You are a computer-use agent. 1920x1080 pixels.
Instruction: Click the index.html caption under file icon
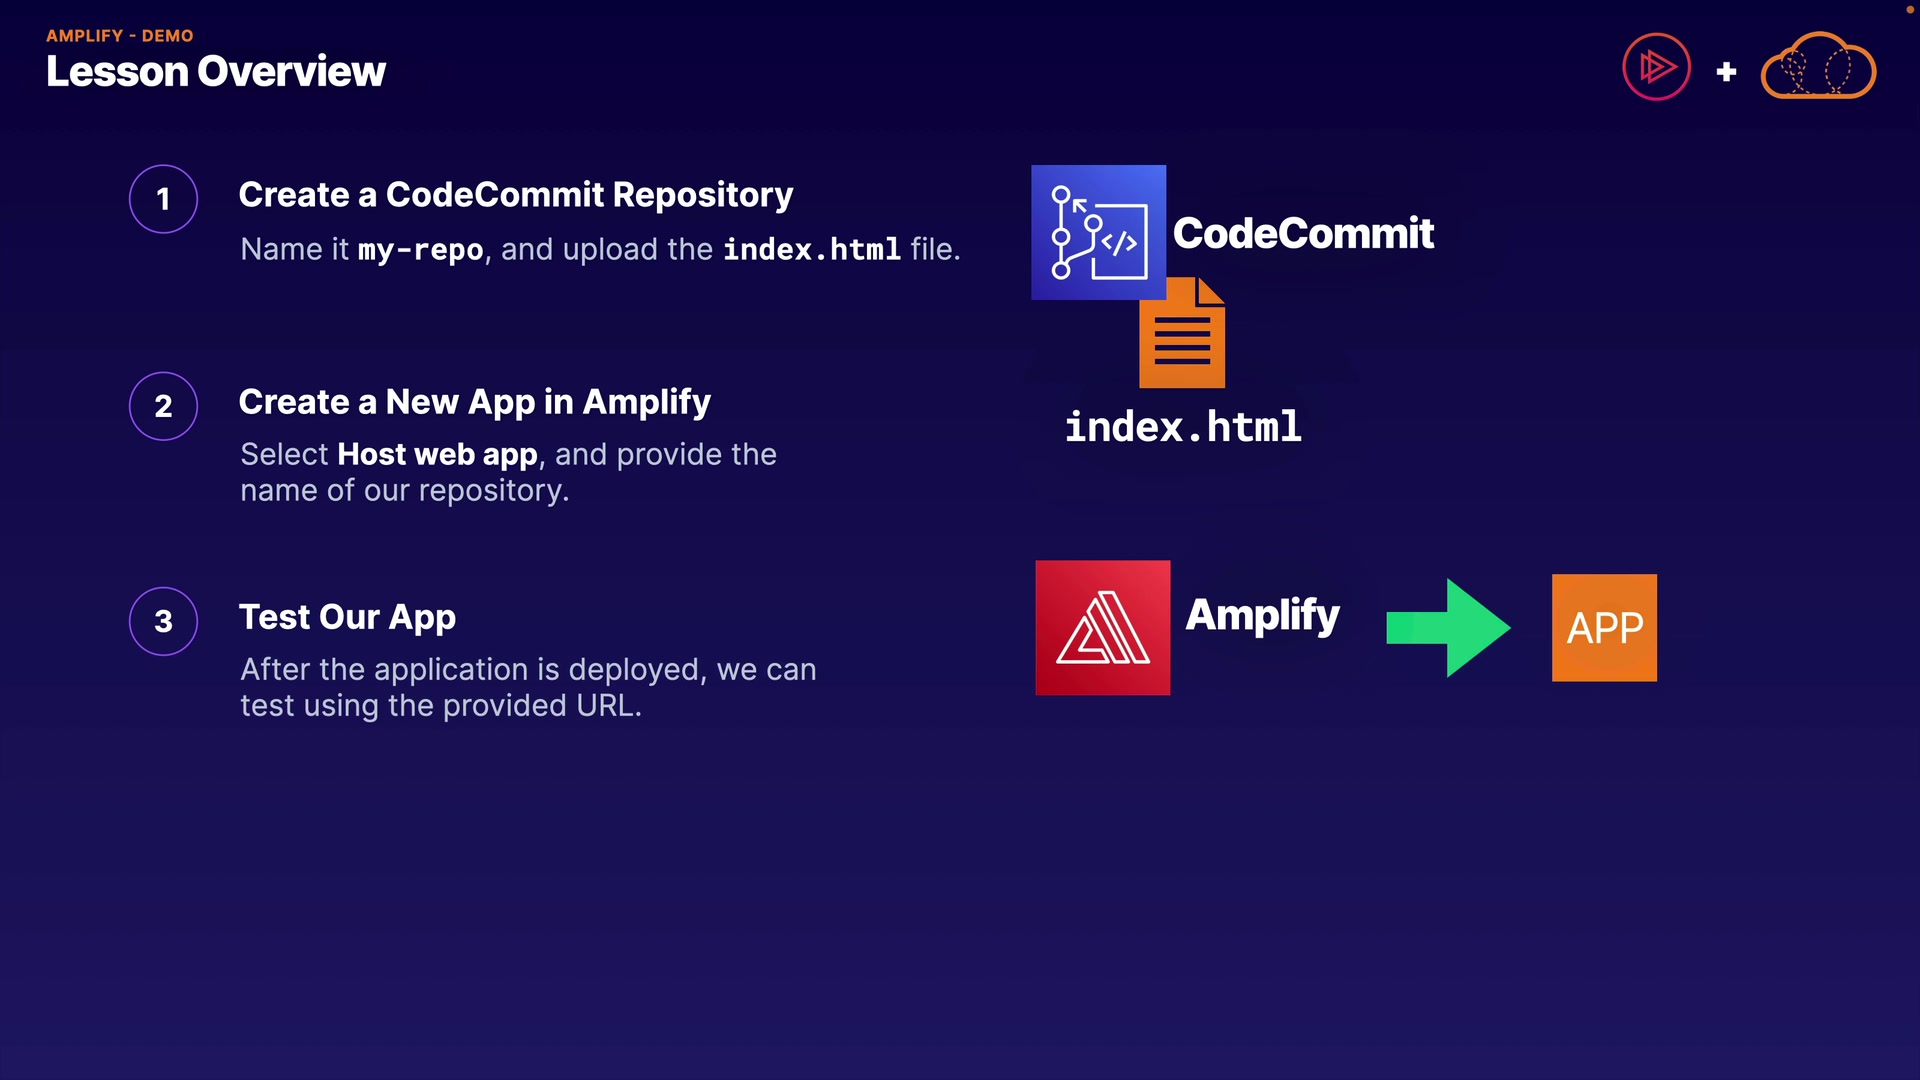1182,427
